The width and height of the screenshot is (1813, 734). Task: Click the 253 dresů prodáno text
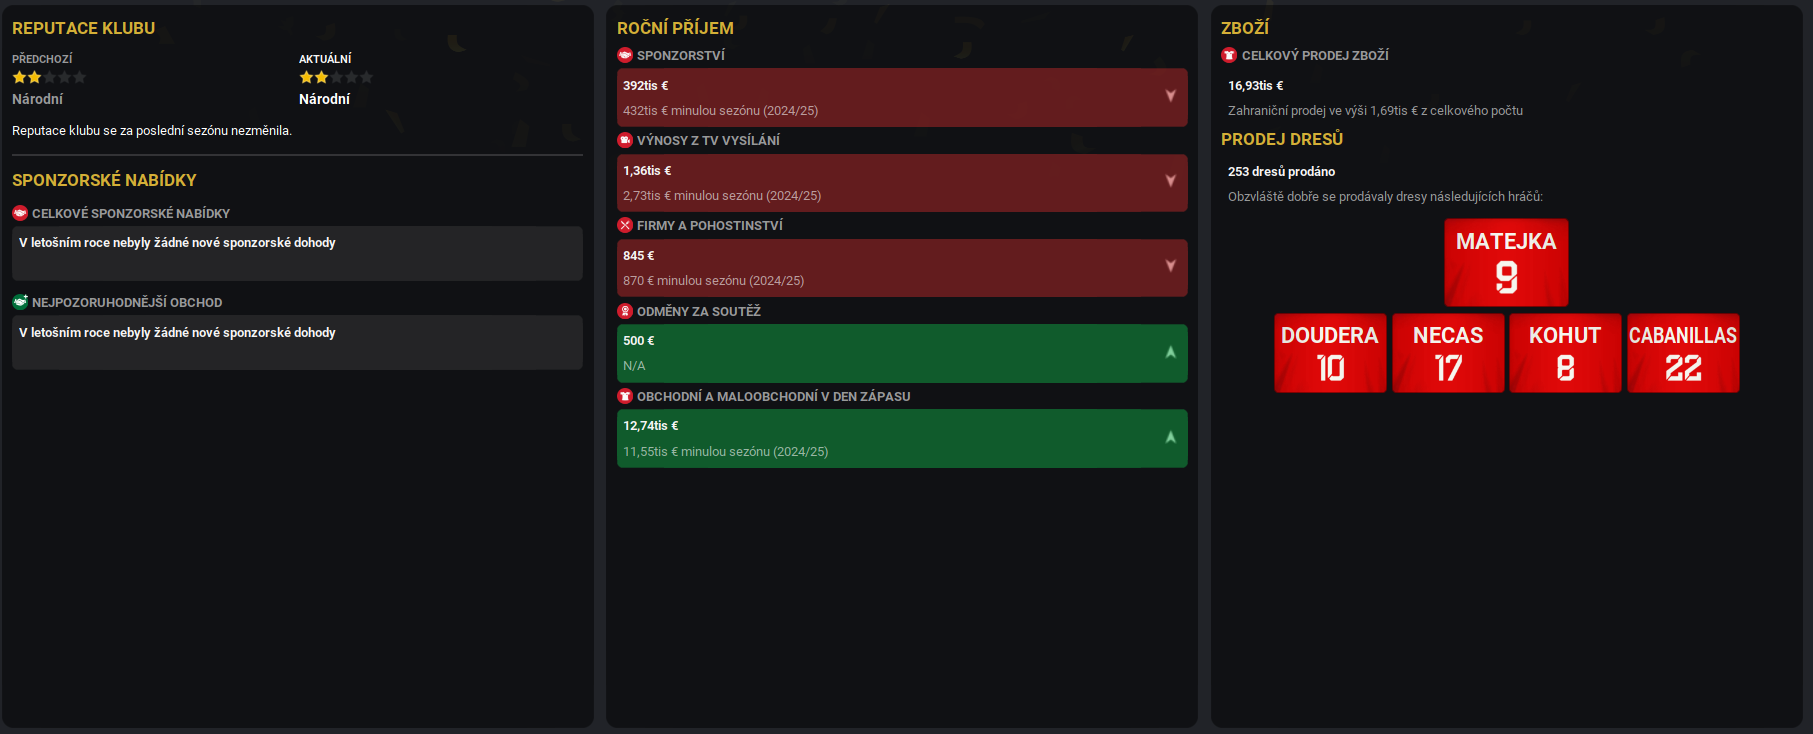[1281, 172]
